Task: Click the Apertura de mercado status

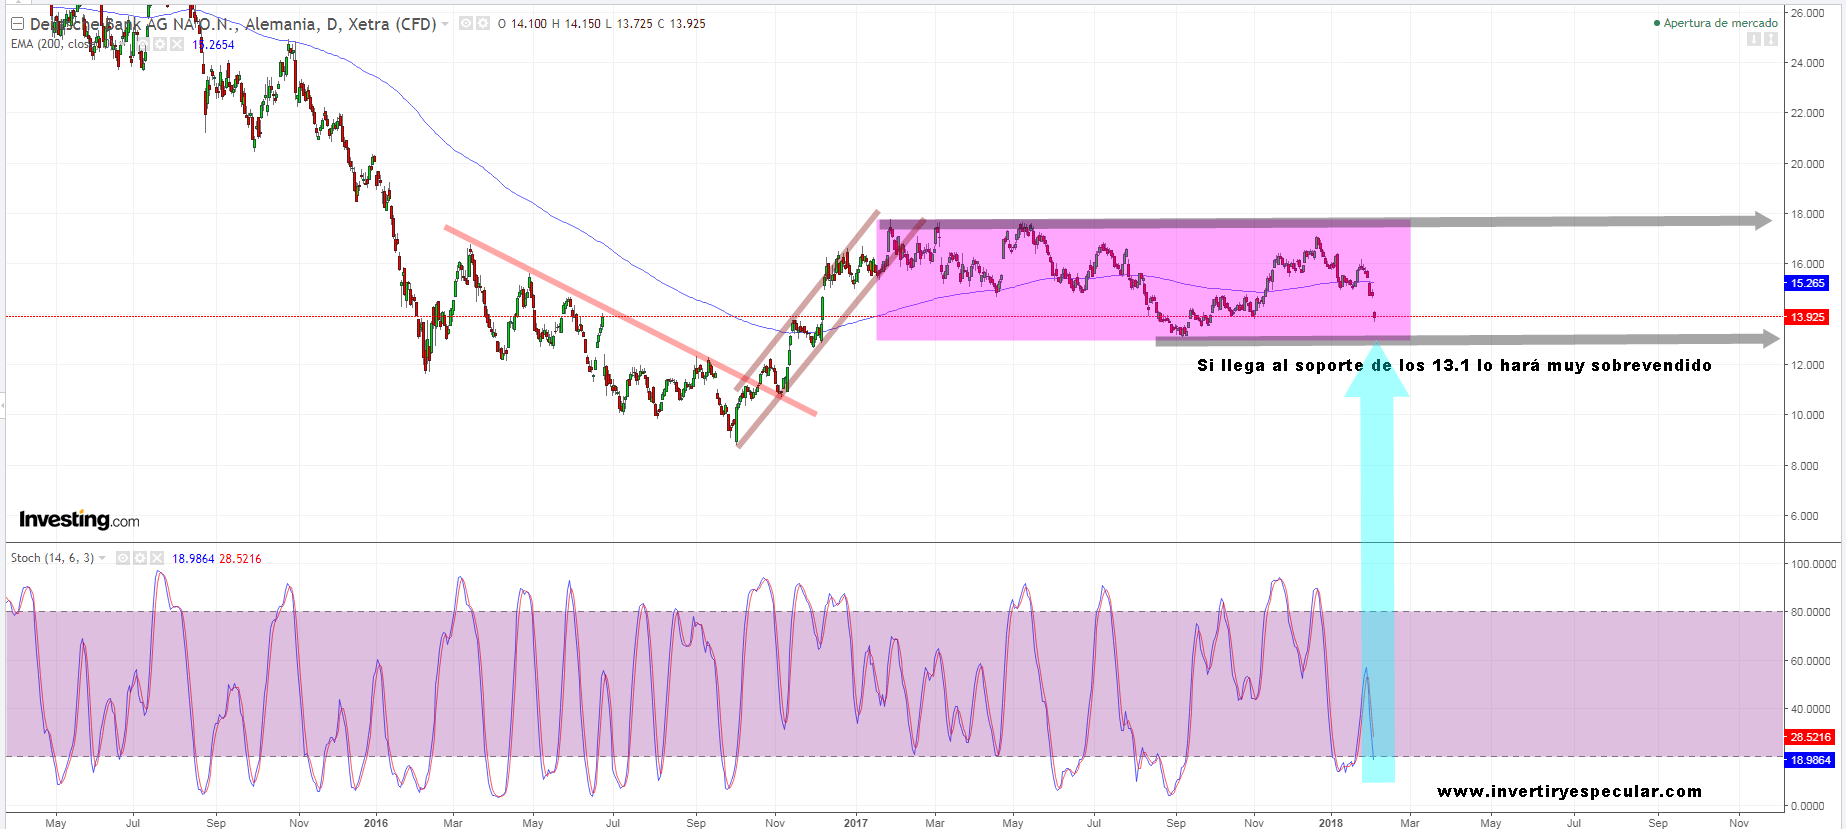Action: pyautogui.click(x=1716, y=23)
